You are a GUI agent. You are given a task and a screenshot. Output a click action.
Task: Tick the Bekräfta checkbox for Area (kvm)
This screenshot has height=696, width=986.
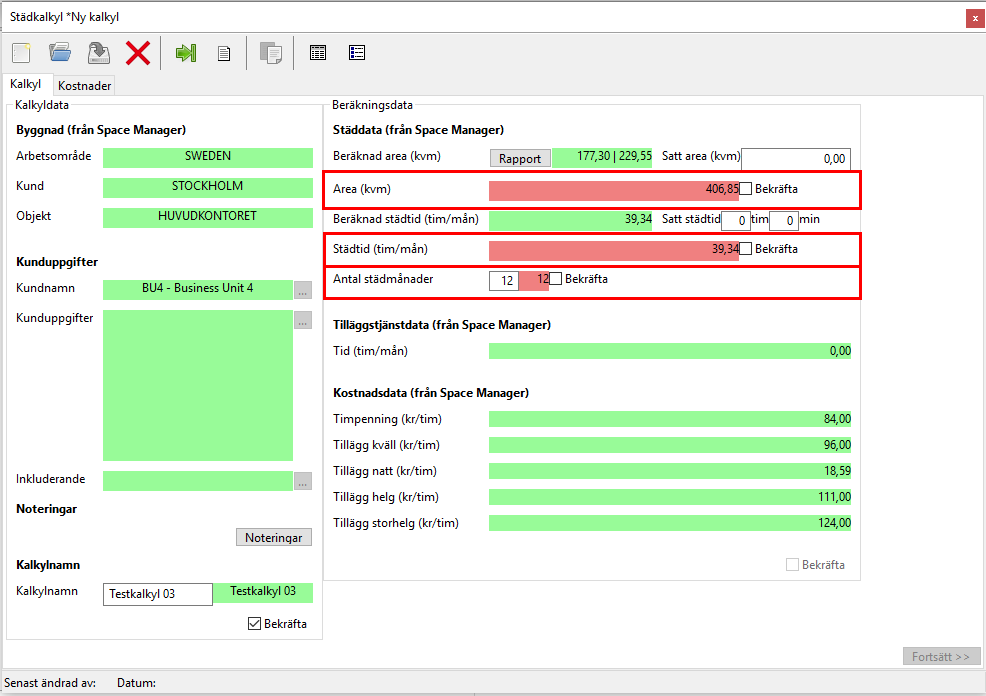click(745, 188)
